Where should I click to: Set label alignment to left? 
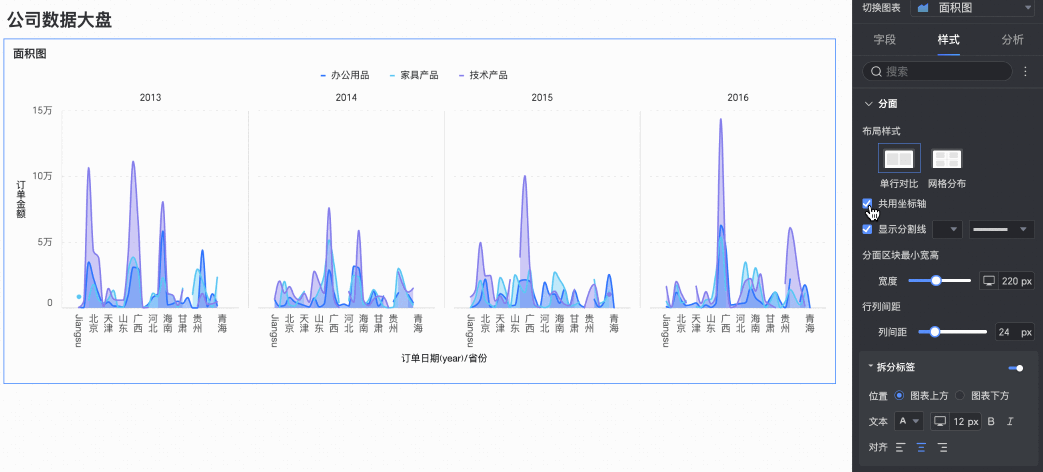900,447
